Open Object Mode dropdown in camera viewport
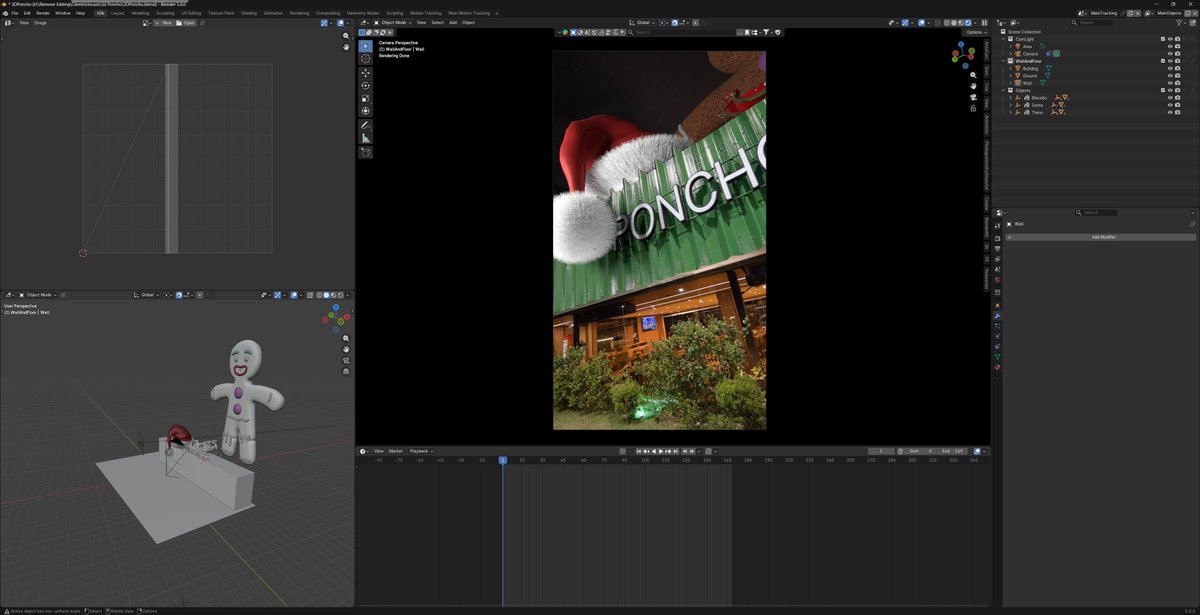The image size is (1200, 615). [392, 22]
